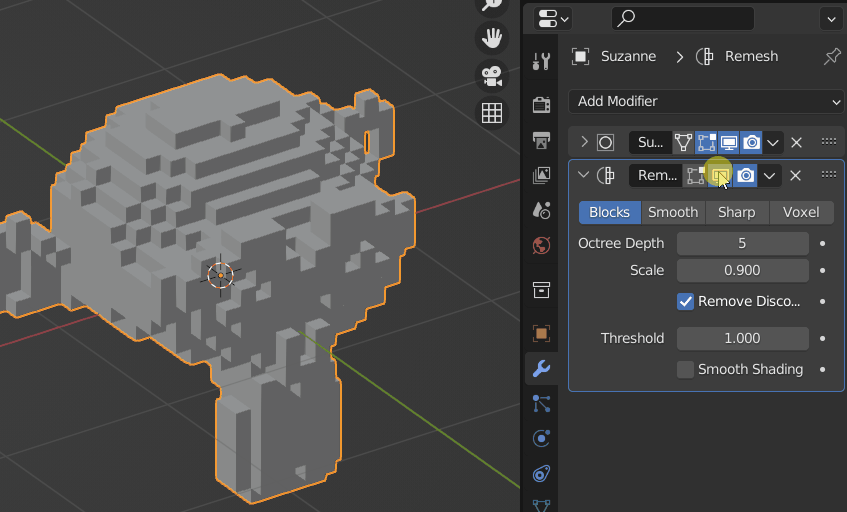Open the Output properties tab
847x512 pixels.
(541, 140)
